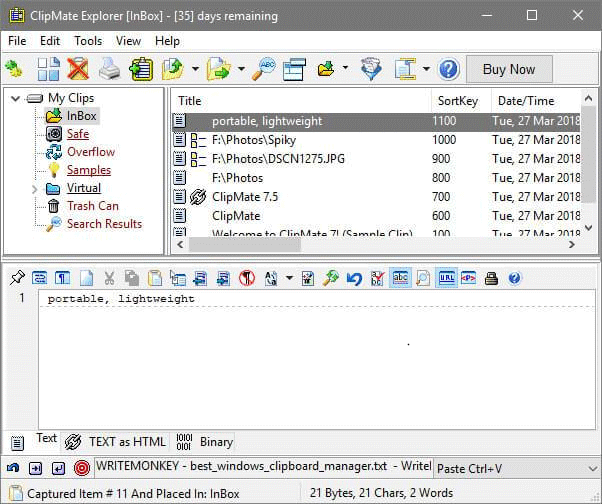Viewport: 602px width, 504px height.
Task: Click the scissors cut icon in editor toolbar
Action: (108, 278)
